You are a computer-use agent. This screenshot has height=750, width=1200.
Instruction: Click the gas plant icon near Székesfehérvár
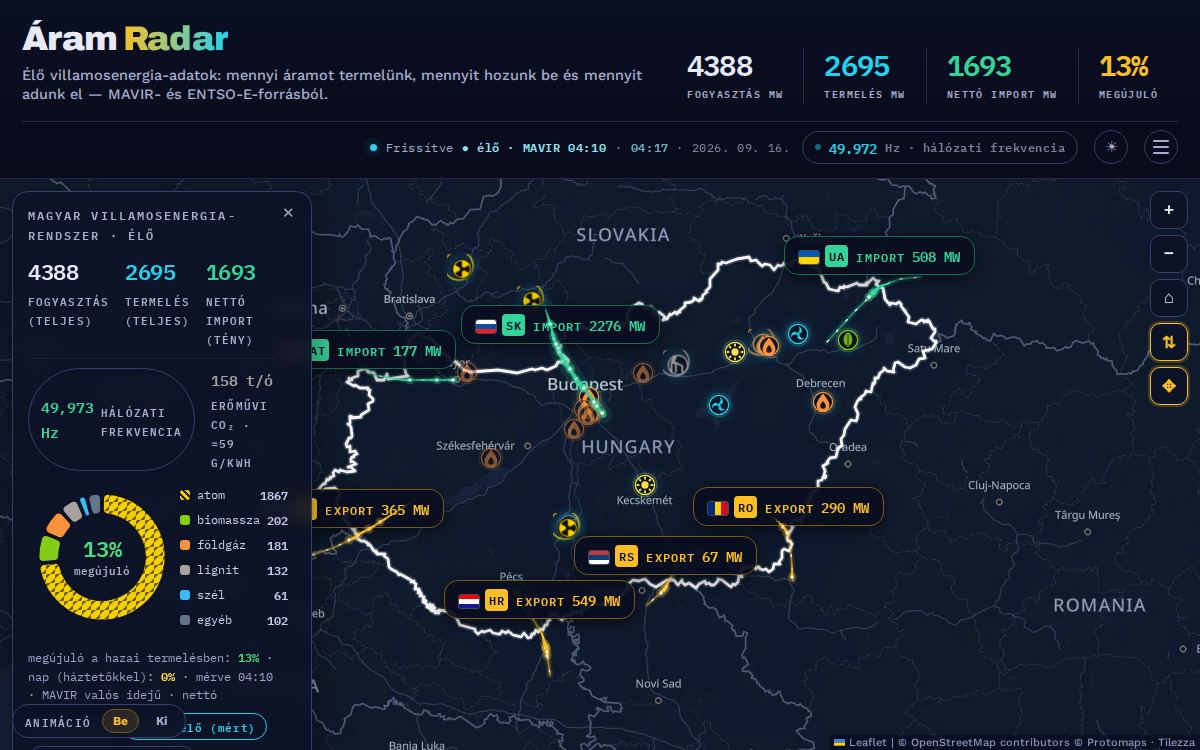tap(491, 458)
